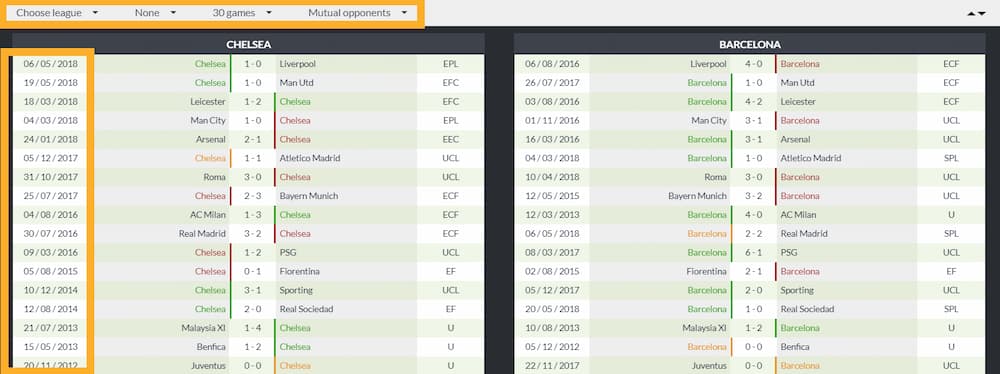Click Man Utd in the Chelsea table

click(x=297, y=83)
